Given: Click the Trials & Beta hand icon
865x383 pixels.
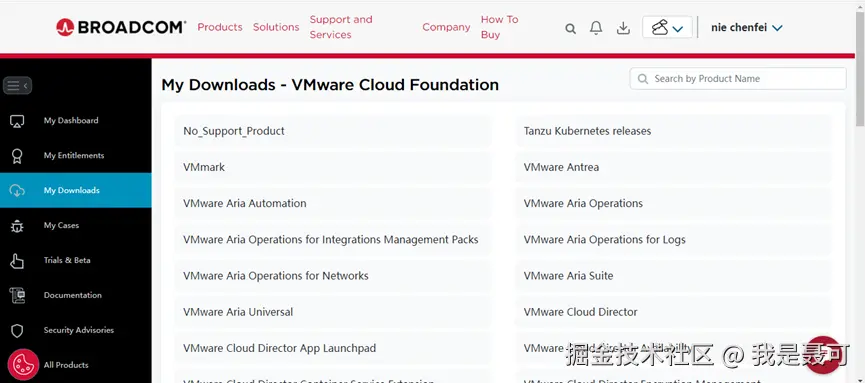Looking at the screenshot, I should (x=17, y=260).
